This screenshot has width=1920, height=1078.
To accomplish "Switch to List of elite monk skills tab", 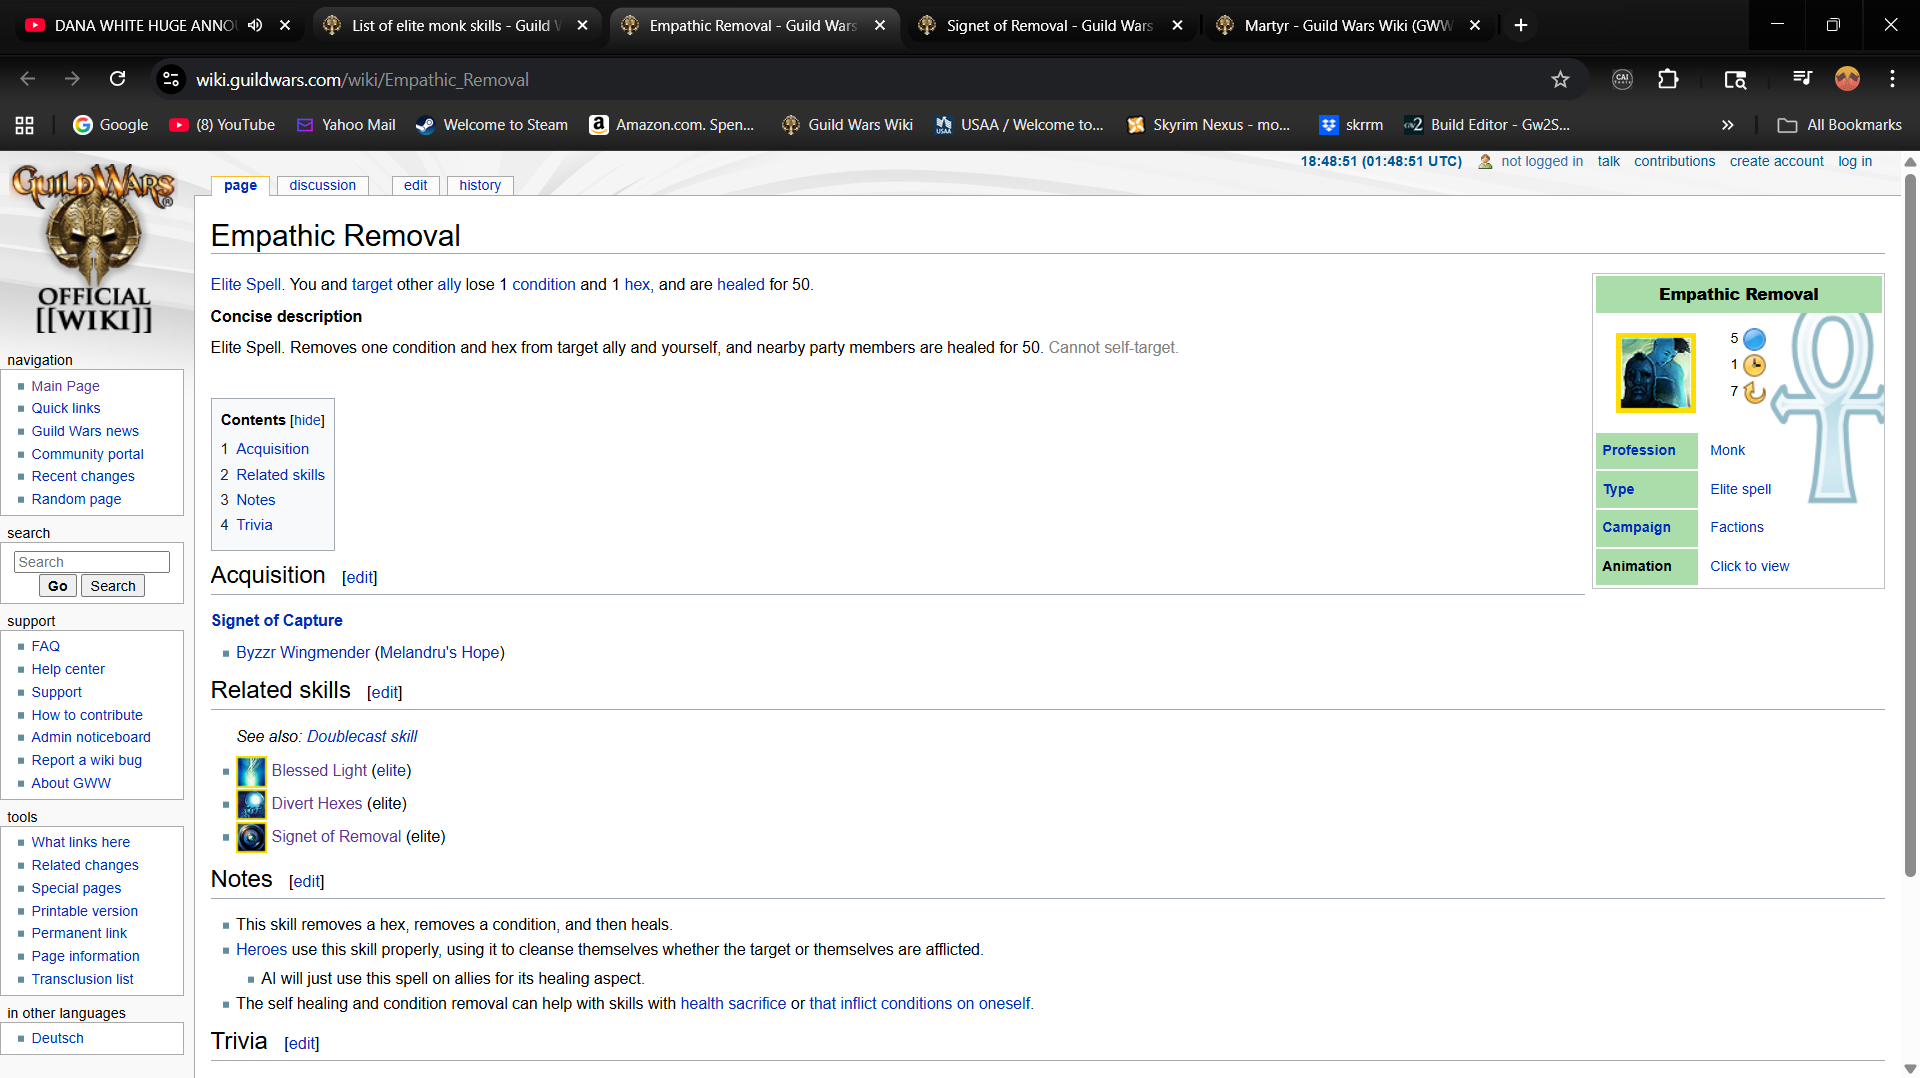I will 455,25.
